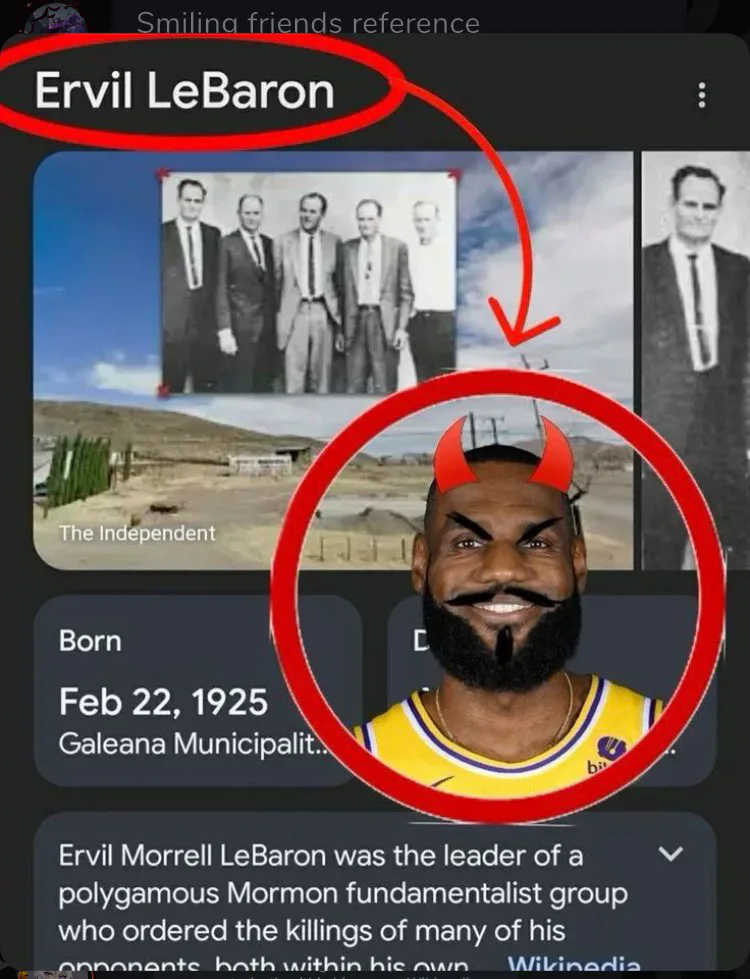Select the Feb 22, 1925 birth date
The width and height of the screenshot is (750, 979).
[163, 702]
